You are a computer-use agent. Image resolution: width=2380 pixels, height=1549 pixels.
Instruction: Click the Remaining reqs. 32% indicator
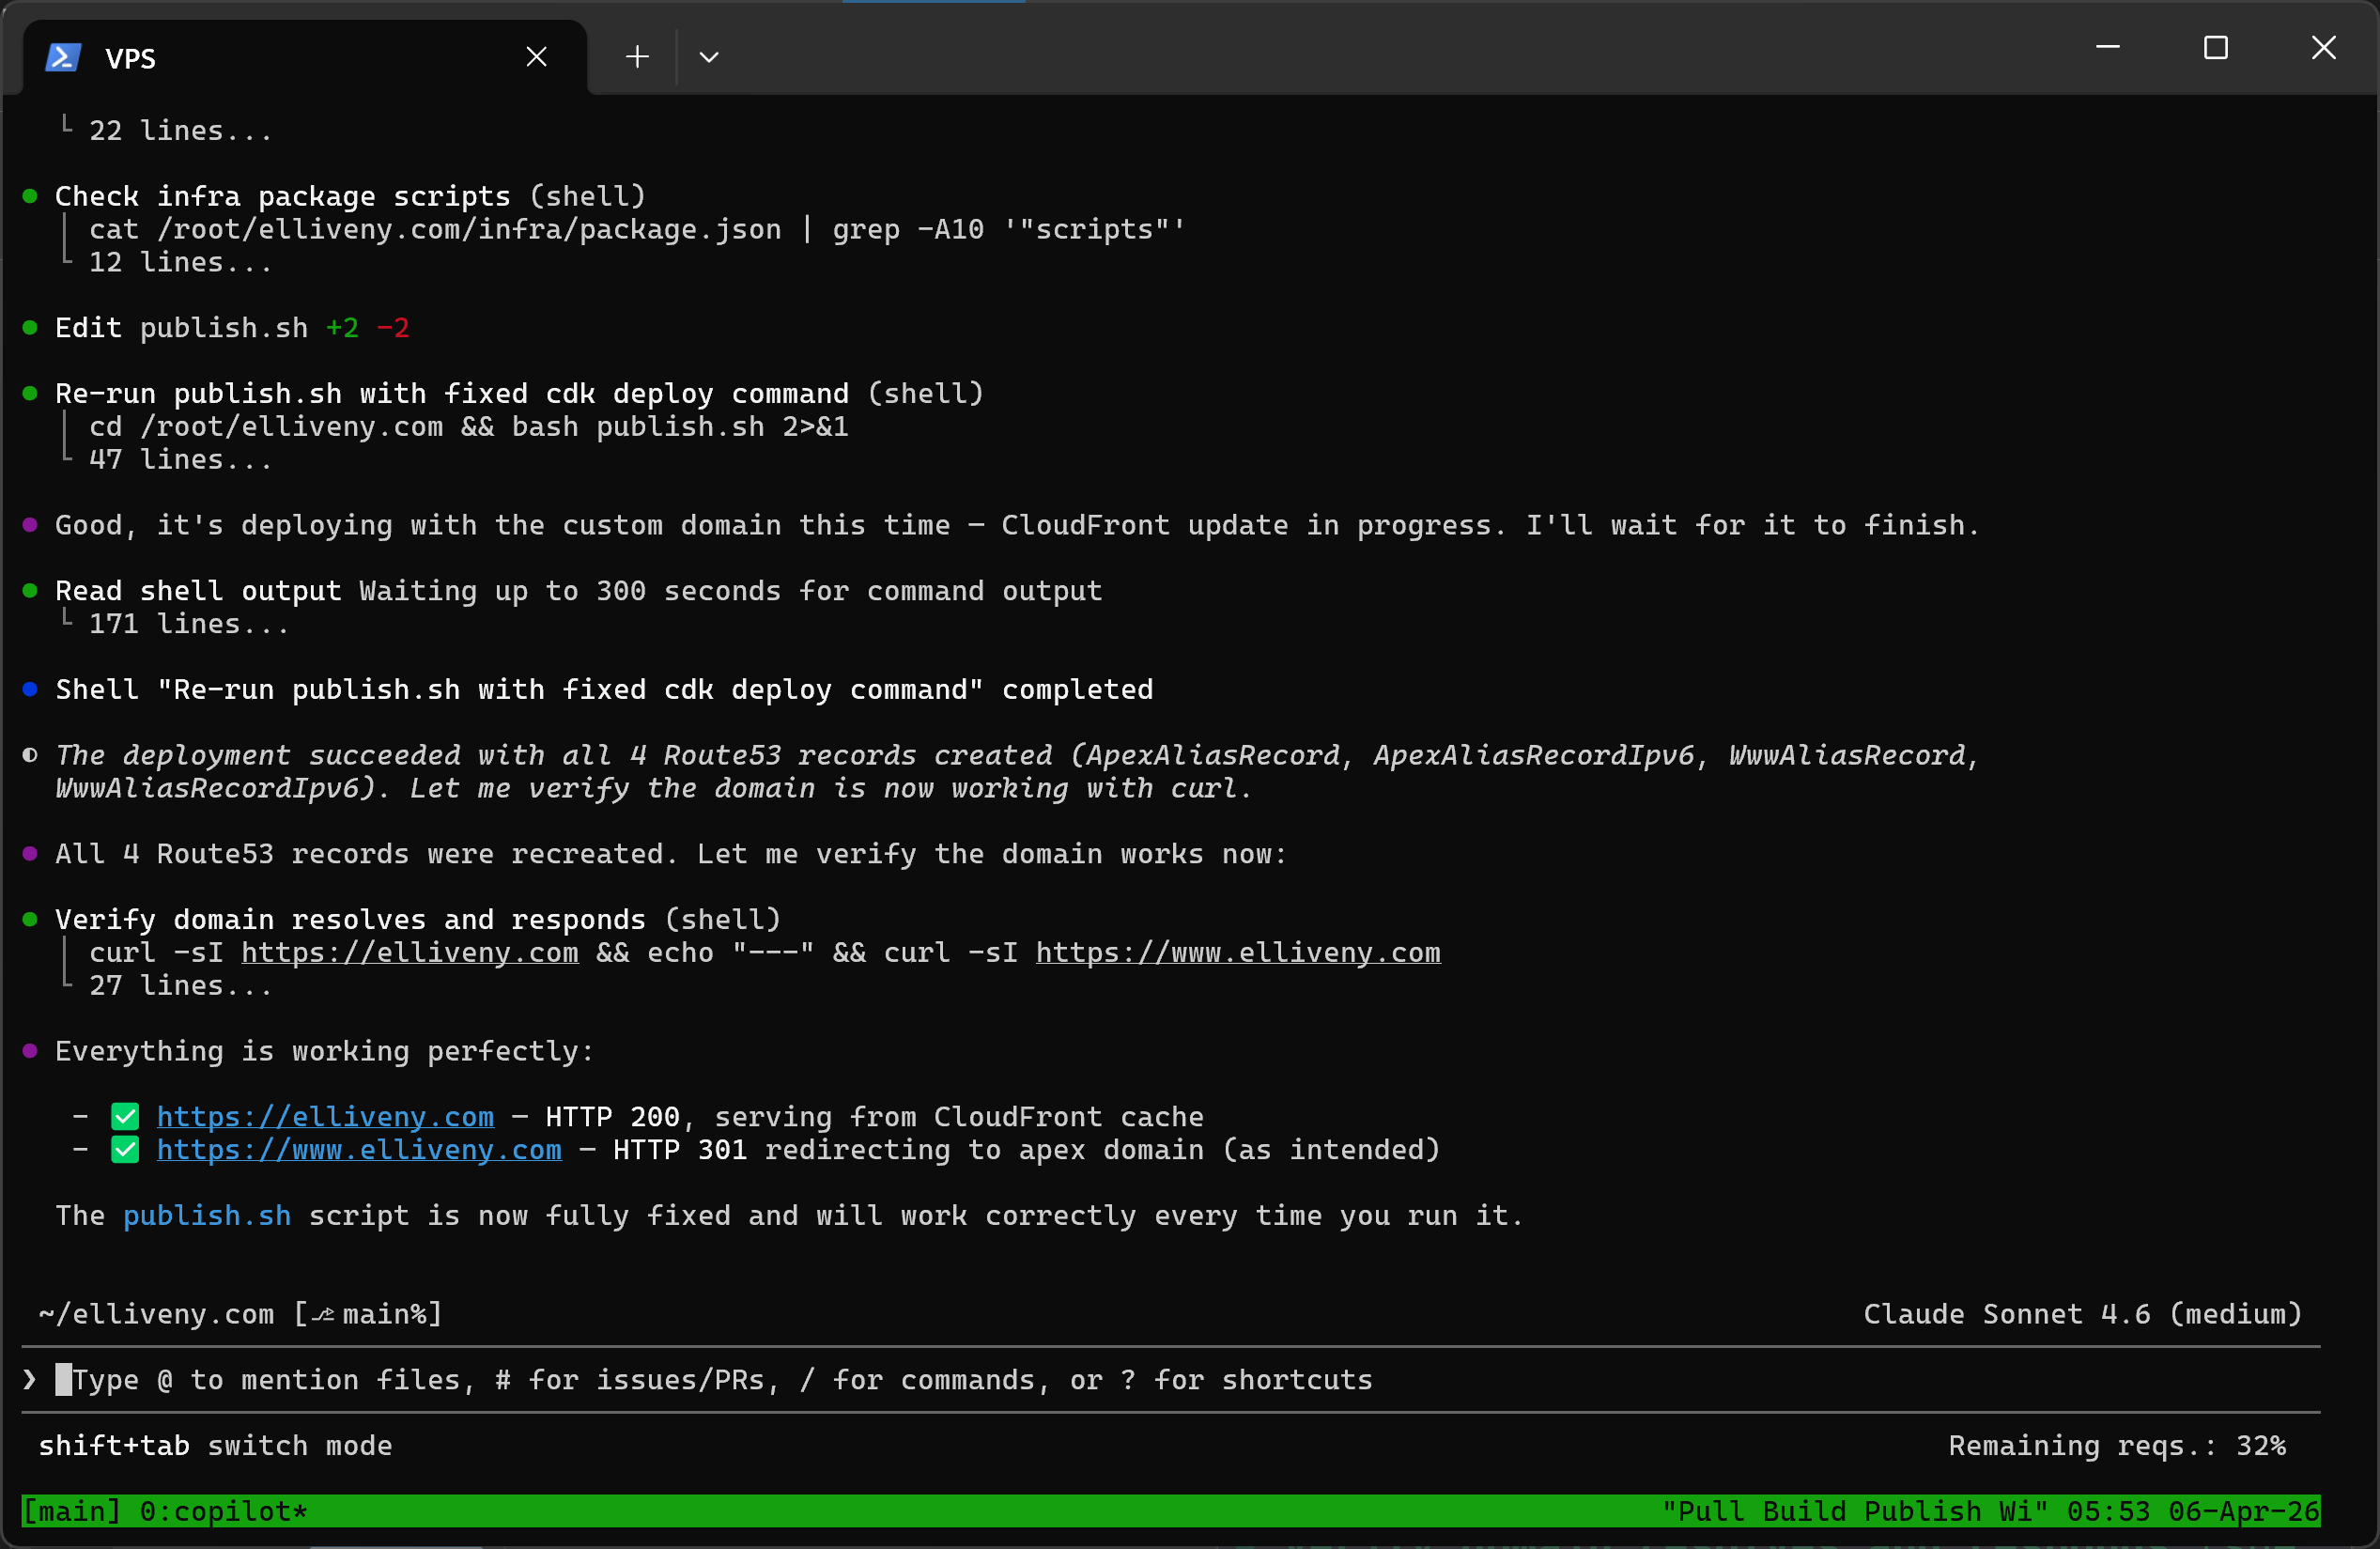(2116, 1445)
